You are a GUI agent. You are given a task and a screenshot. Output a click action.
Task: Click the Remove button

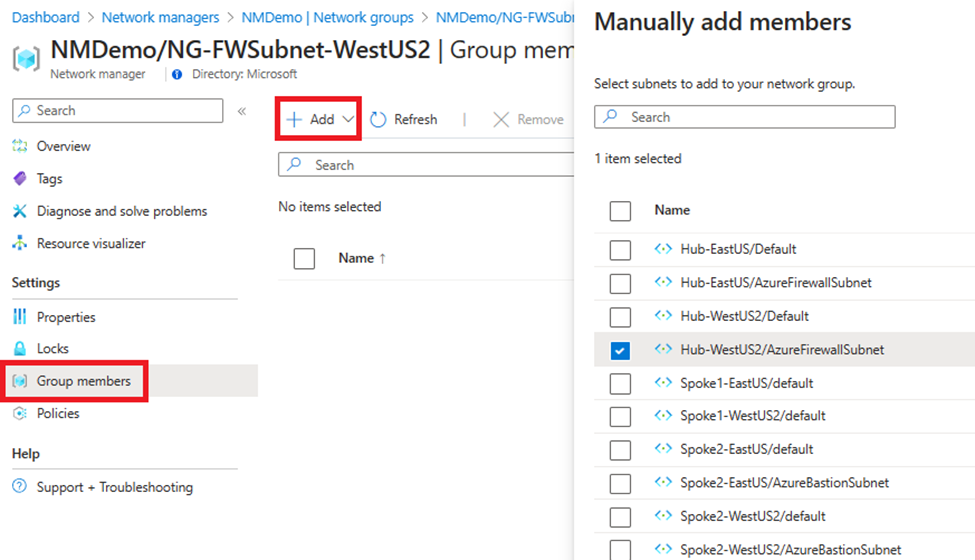528,119
